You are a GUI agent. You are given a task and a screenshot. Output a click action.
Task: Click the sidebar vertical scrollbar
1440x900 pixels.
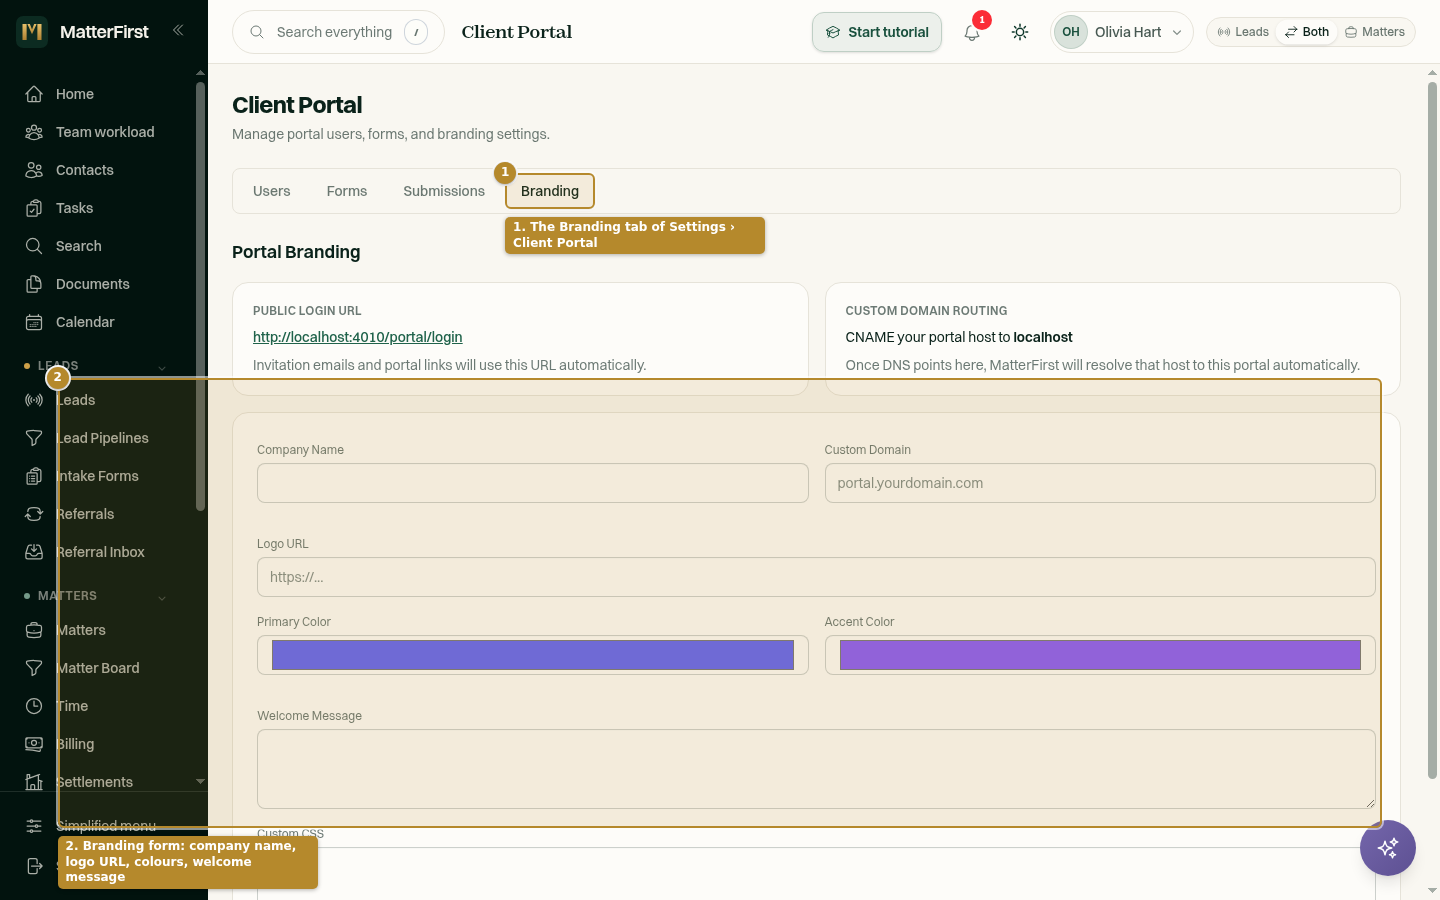tap(200, 296)
